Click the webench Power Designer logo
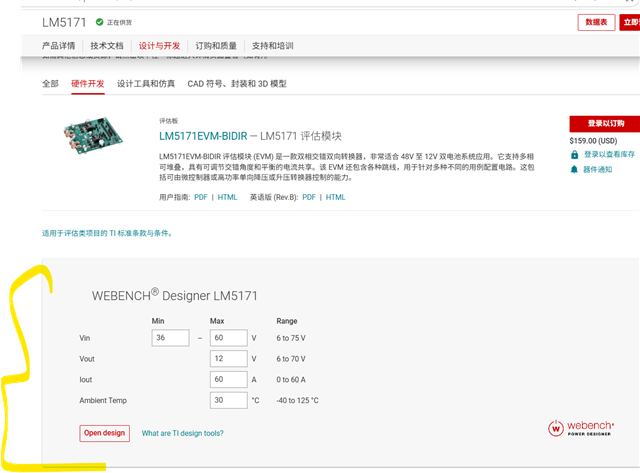Viewport: 640px width, 473px height. pos(581,428)
